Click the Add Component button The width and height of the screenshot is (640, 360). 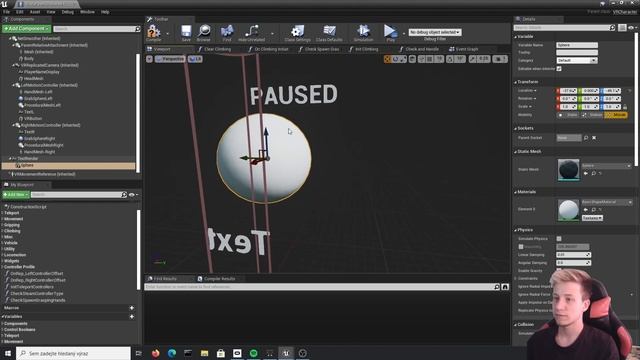[26, 29]
